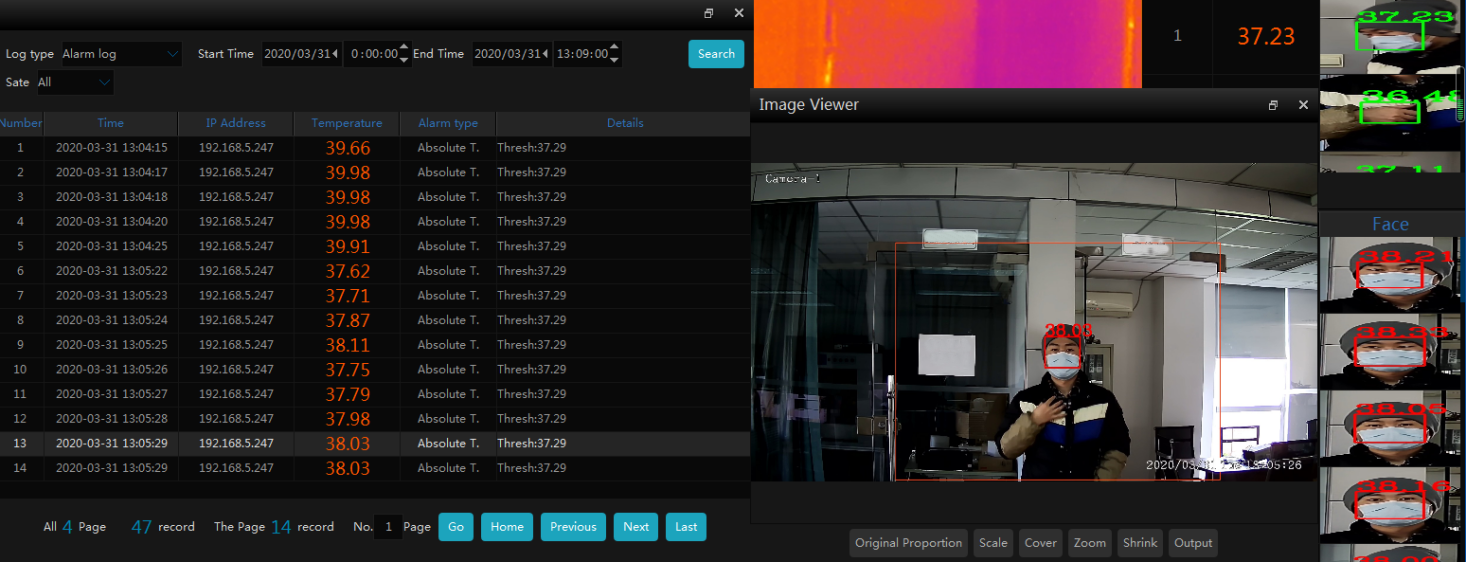Open face thumbnail labeled 38.21
The width and height of the screenshot is (1466, 562).
(1390, 275)
